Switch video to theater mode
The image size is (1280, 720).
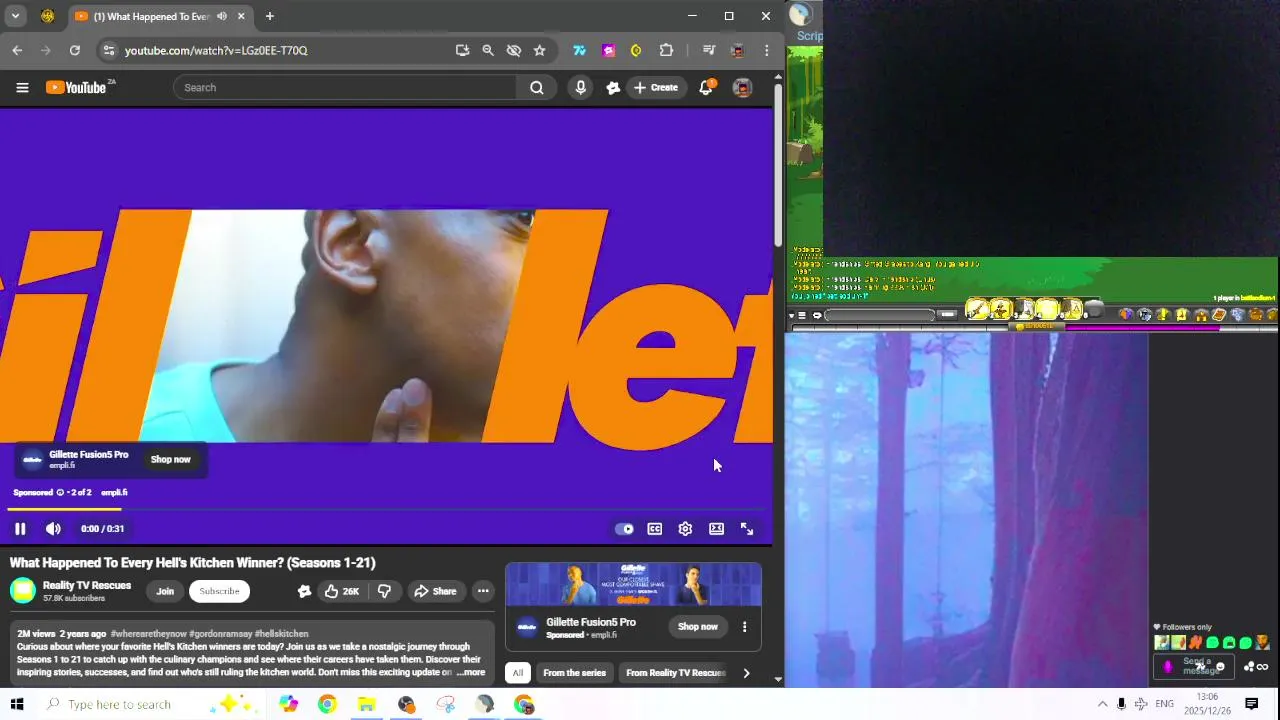click(x=716, y=529)
